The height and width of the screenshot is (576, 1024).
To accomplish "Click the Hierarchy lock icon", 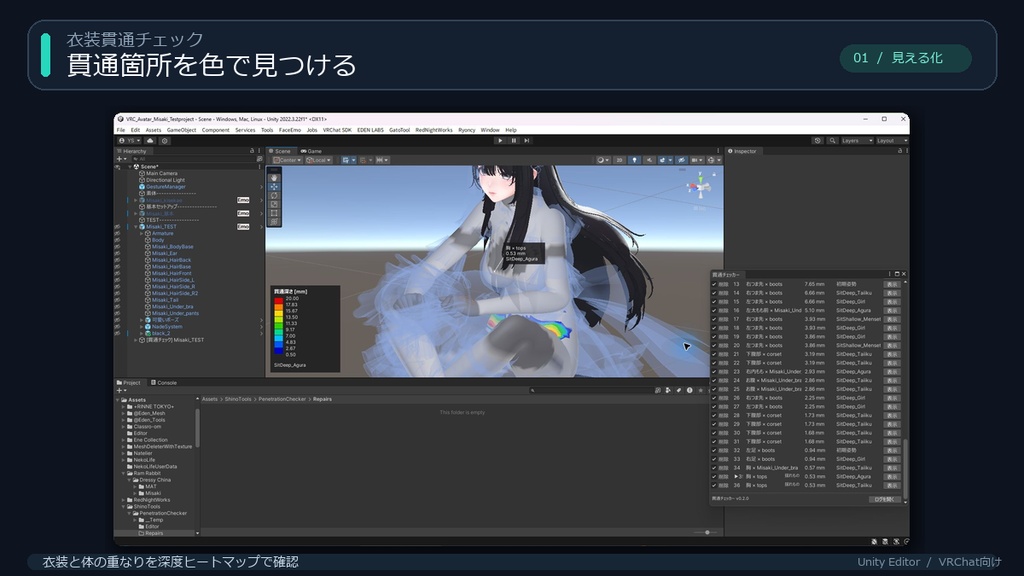I will click(x=252, y=151).
